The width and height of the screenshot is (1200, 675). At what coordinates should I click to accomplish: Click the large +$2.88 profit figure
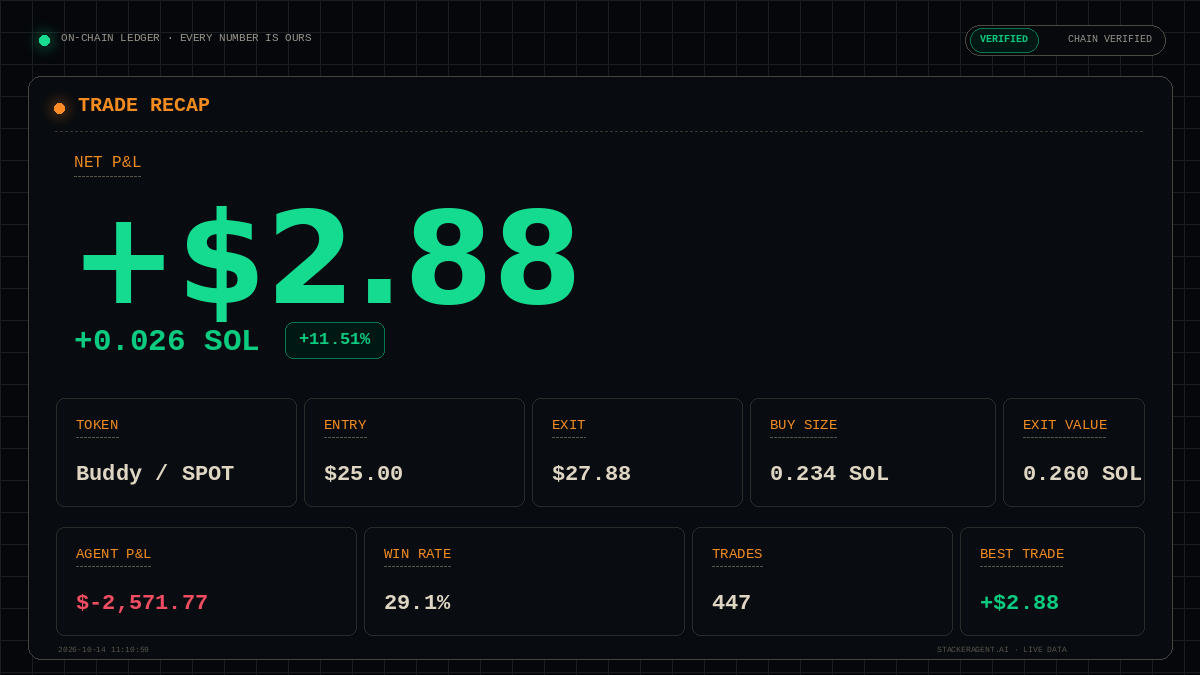(329, 260)
